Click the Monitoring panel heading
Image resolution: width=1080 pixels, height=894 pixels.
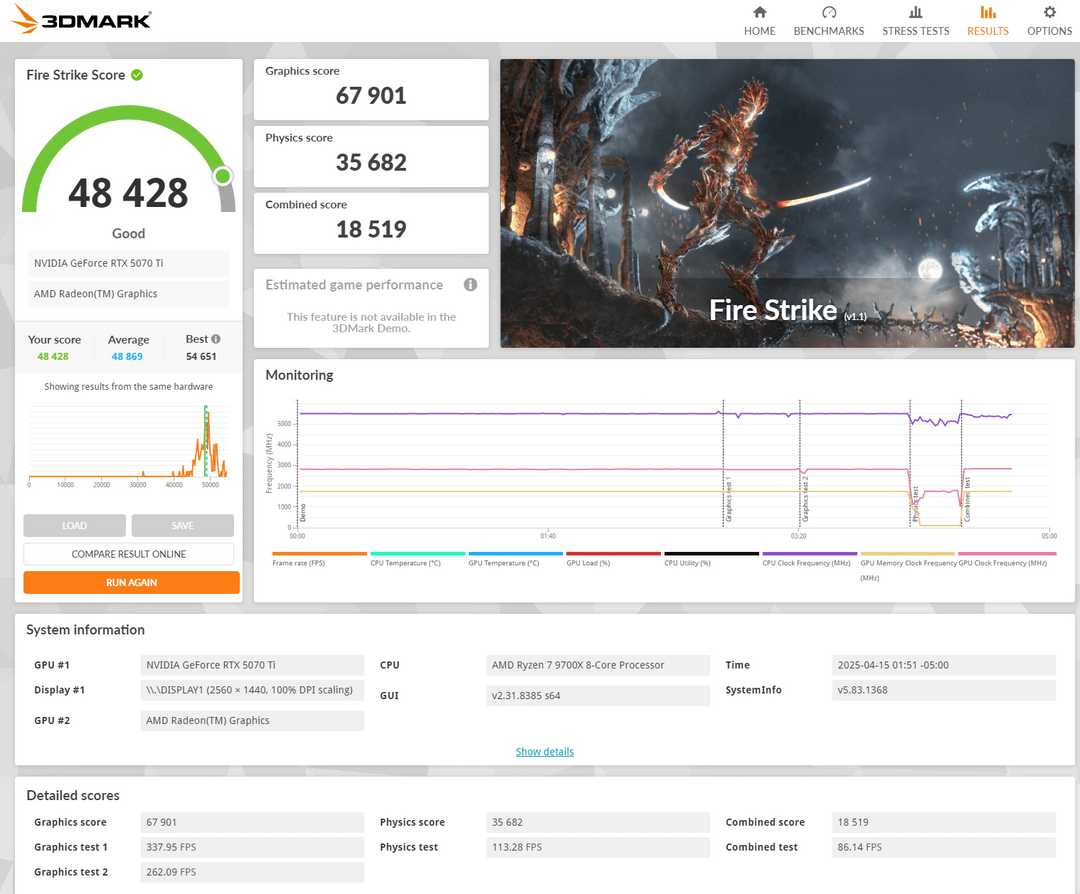[299, 375]
